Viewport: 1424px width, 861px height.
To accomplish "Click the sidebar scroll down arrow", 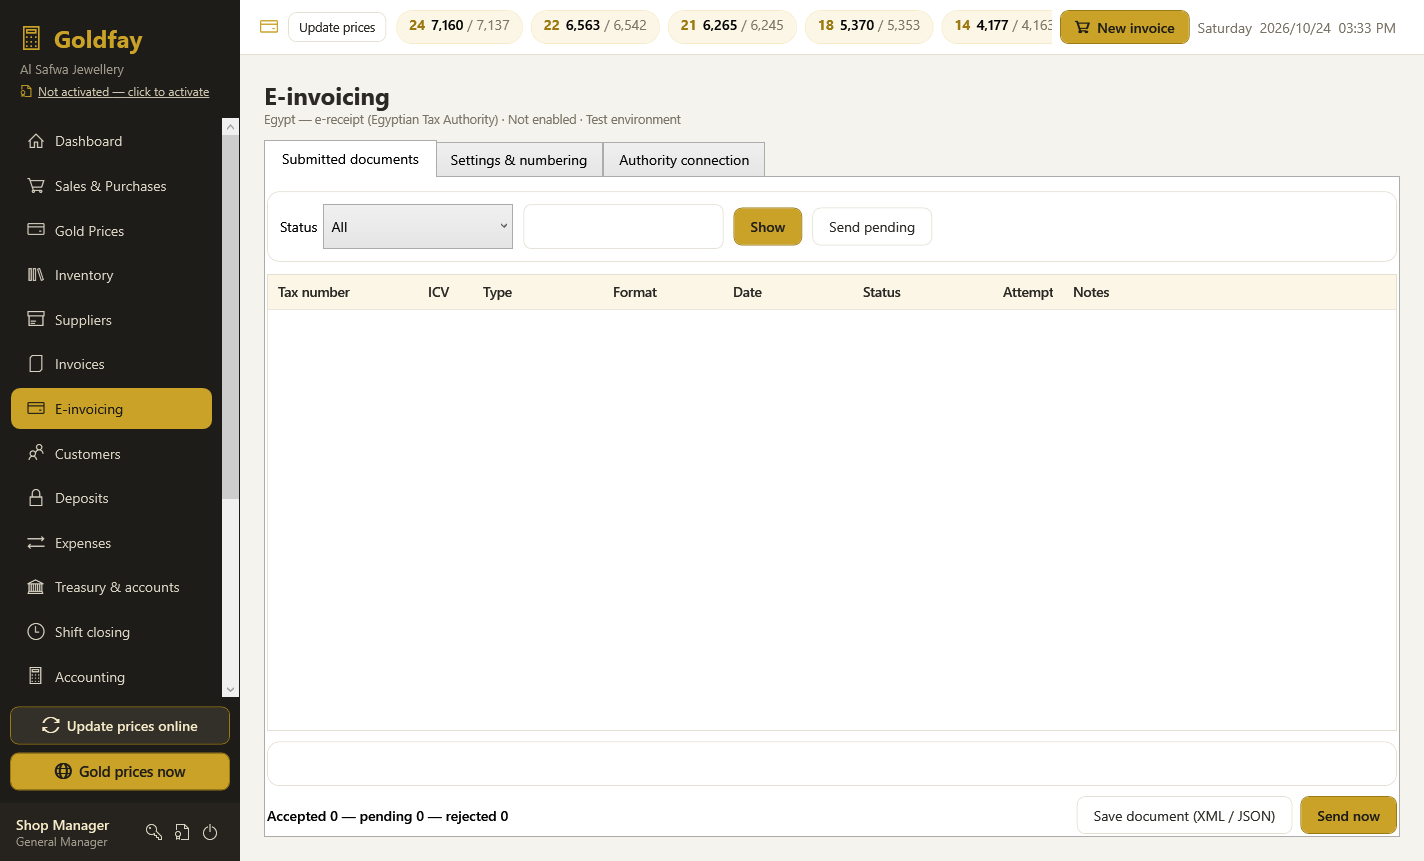I will 231,689.
